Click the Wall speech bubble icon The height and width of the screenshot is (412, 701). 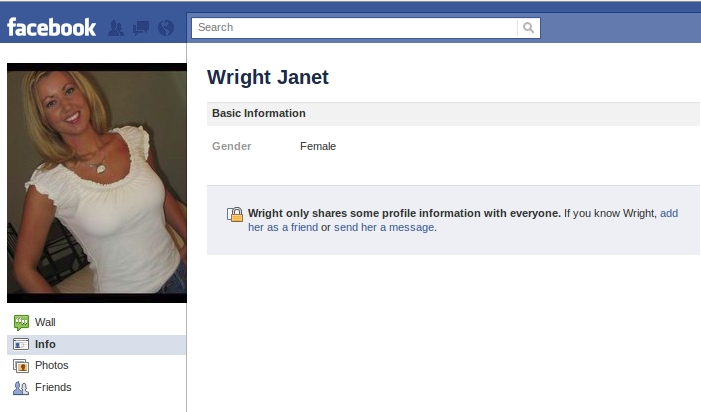(21, 322)
